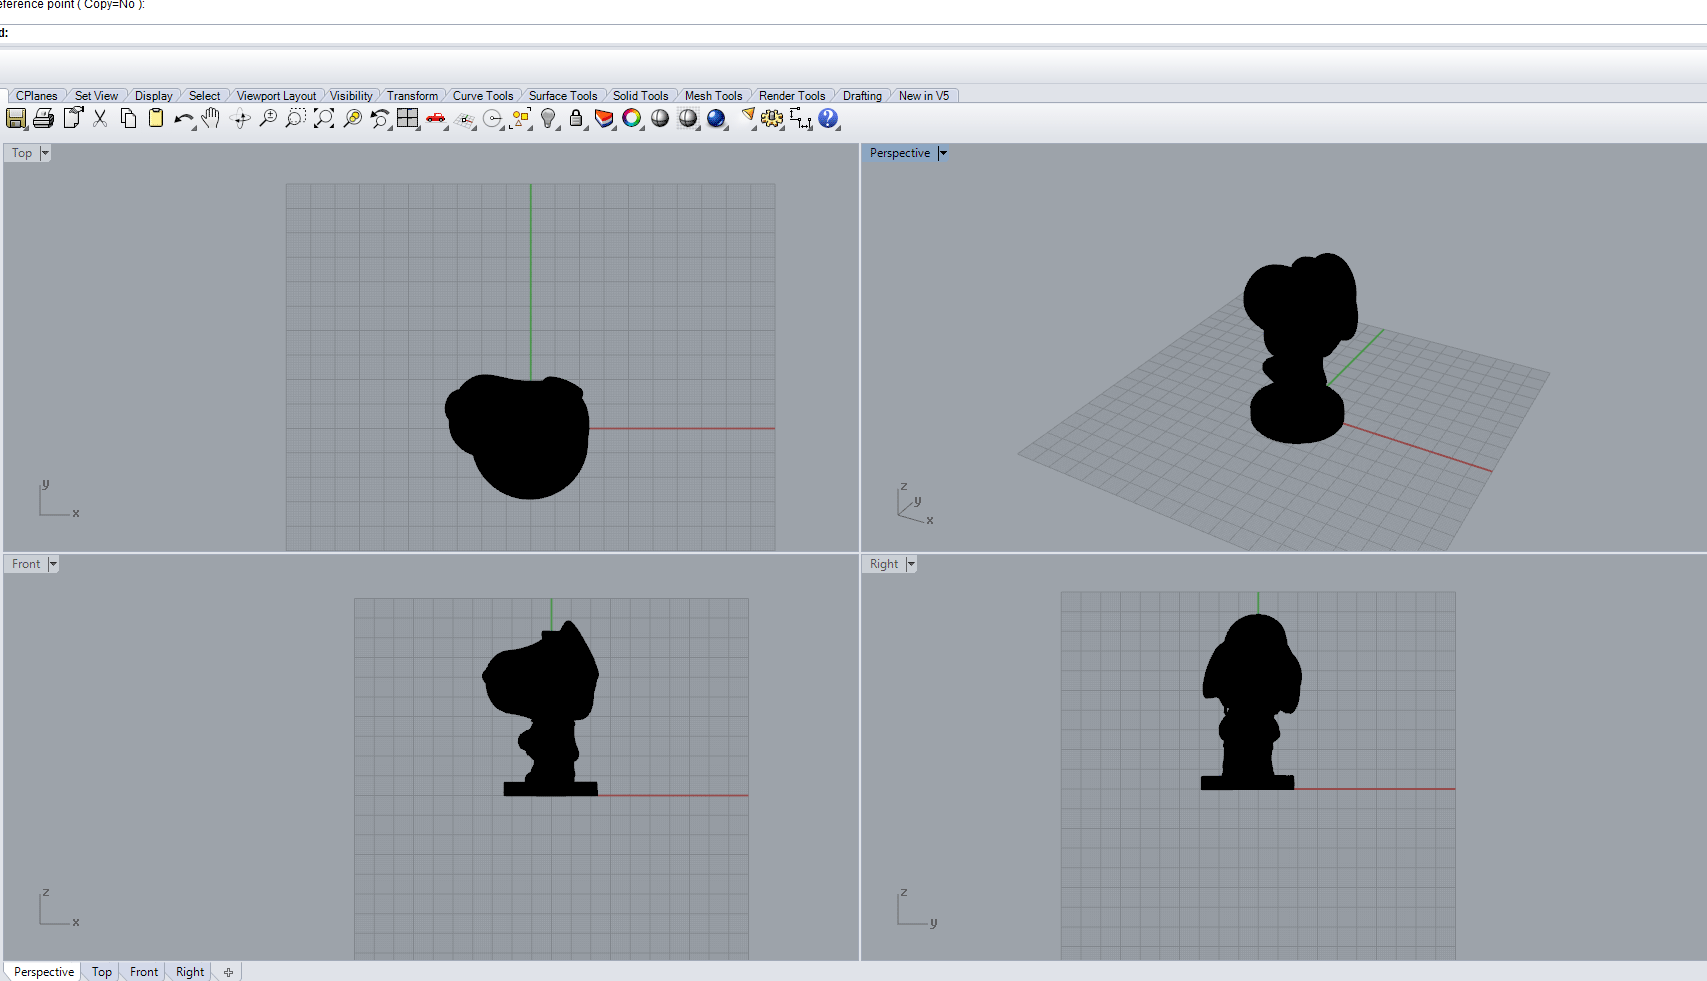Click in the command input field
Image resolution: width=1707 pixels, height=981 pixels.
click(853, 33)
